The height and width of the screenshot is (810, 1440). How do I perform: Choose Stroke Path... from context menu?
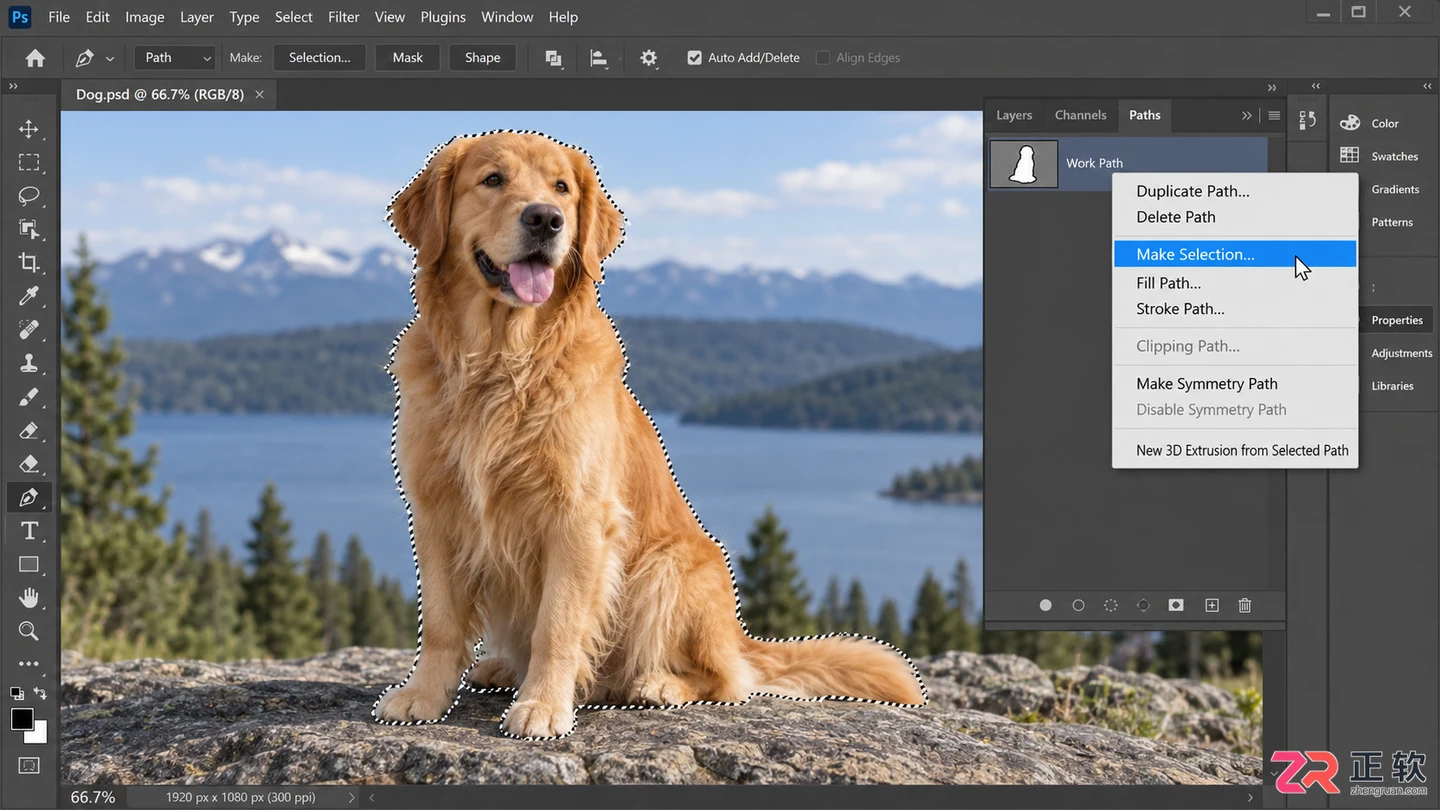(1235, 309)
